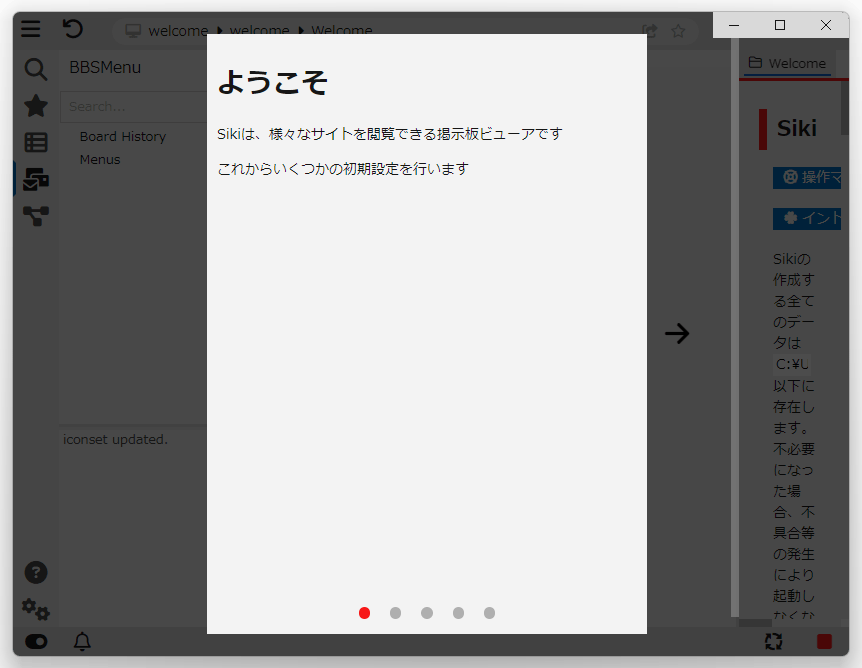Click the share icon in address bar
This screenshot has width=862, height=668.
click(x=650, y=31)
